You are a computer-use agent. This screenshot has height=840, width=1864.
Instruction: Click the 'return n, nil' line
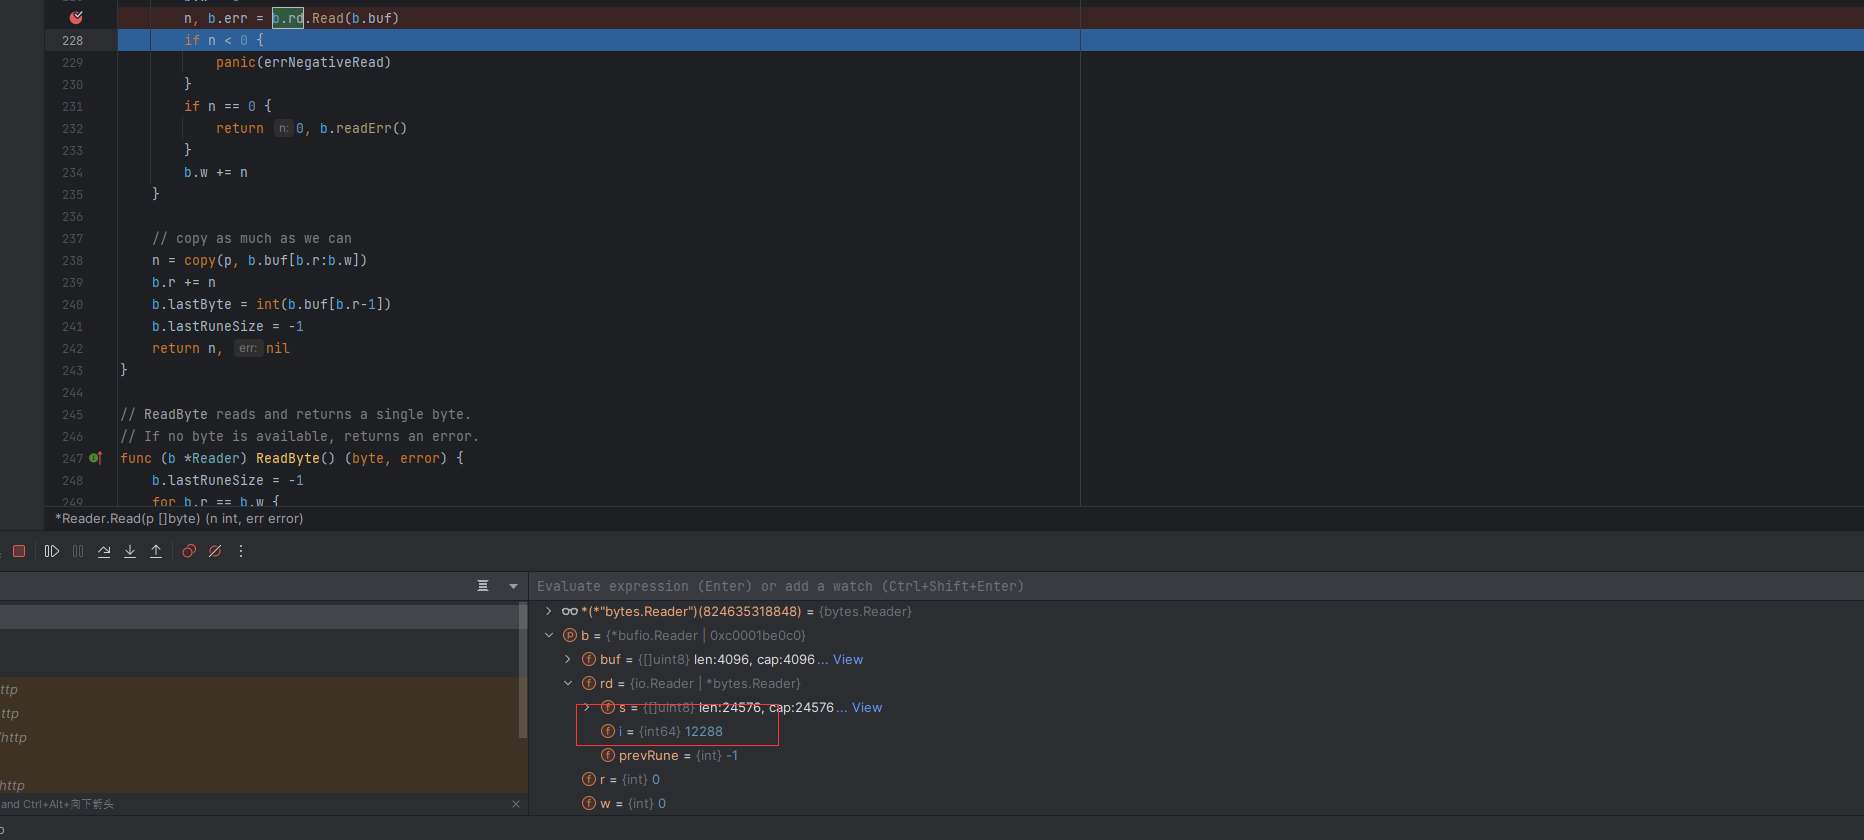(221, 348)
